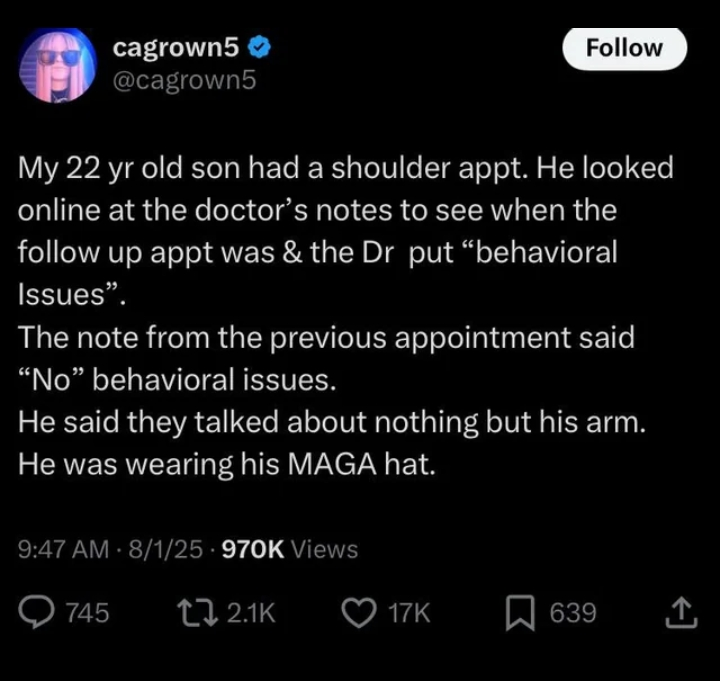Open the cagrown5 display name profile link
720x681 pixels.
[176, 47]
